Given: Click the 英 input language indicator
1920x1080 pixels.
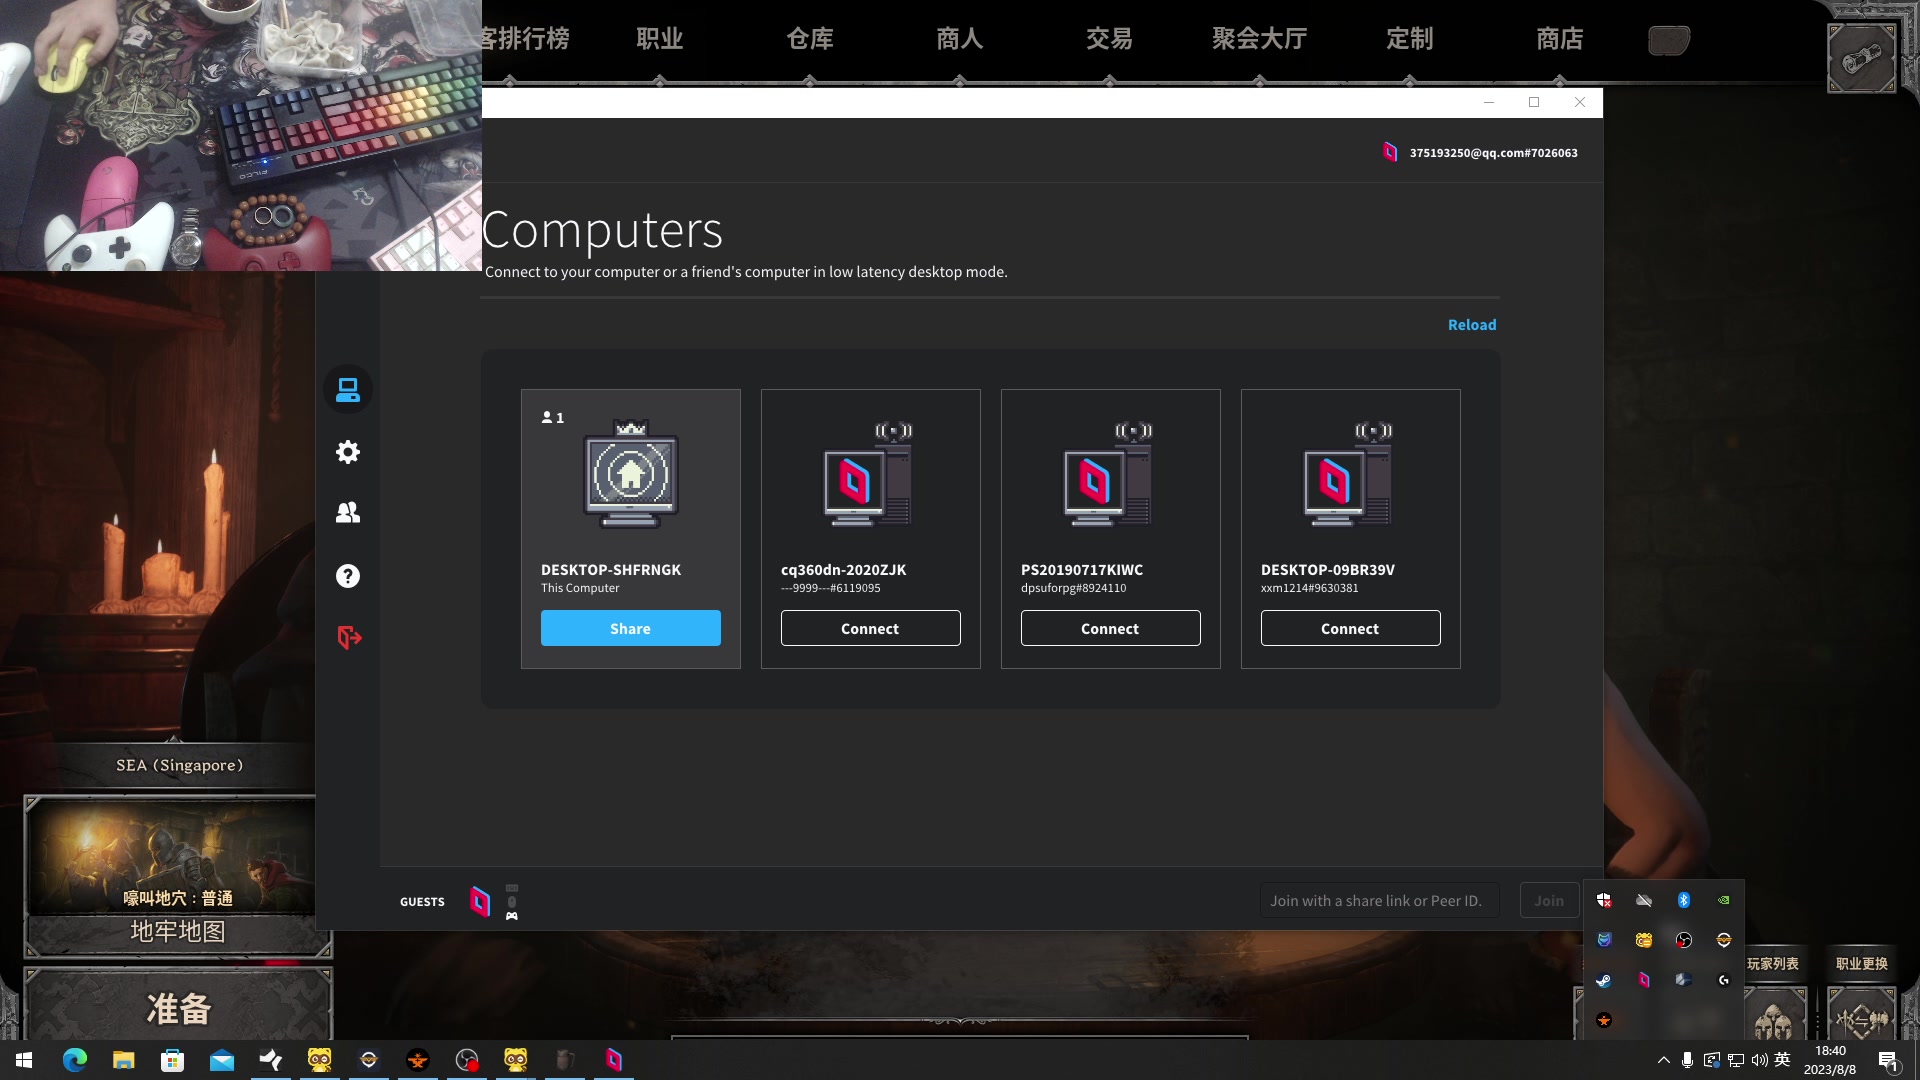Looking at the screenshot, I should (x=1782, y=1060).
